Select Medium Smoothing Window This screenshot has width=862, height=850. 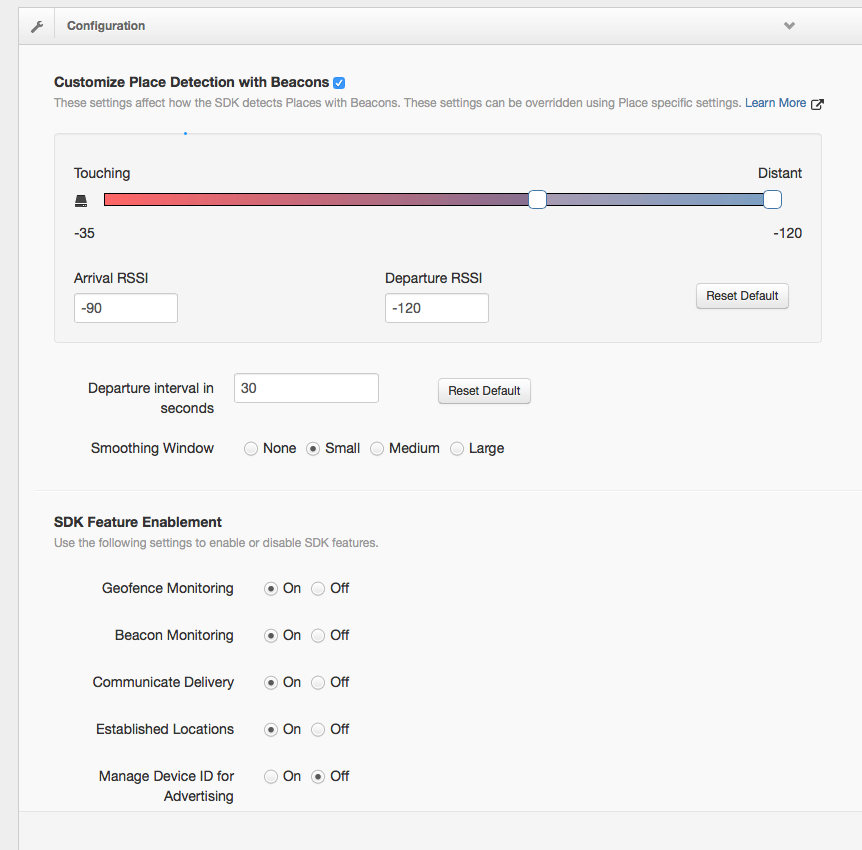[x=377, y=449]
